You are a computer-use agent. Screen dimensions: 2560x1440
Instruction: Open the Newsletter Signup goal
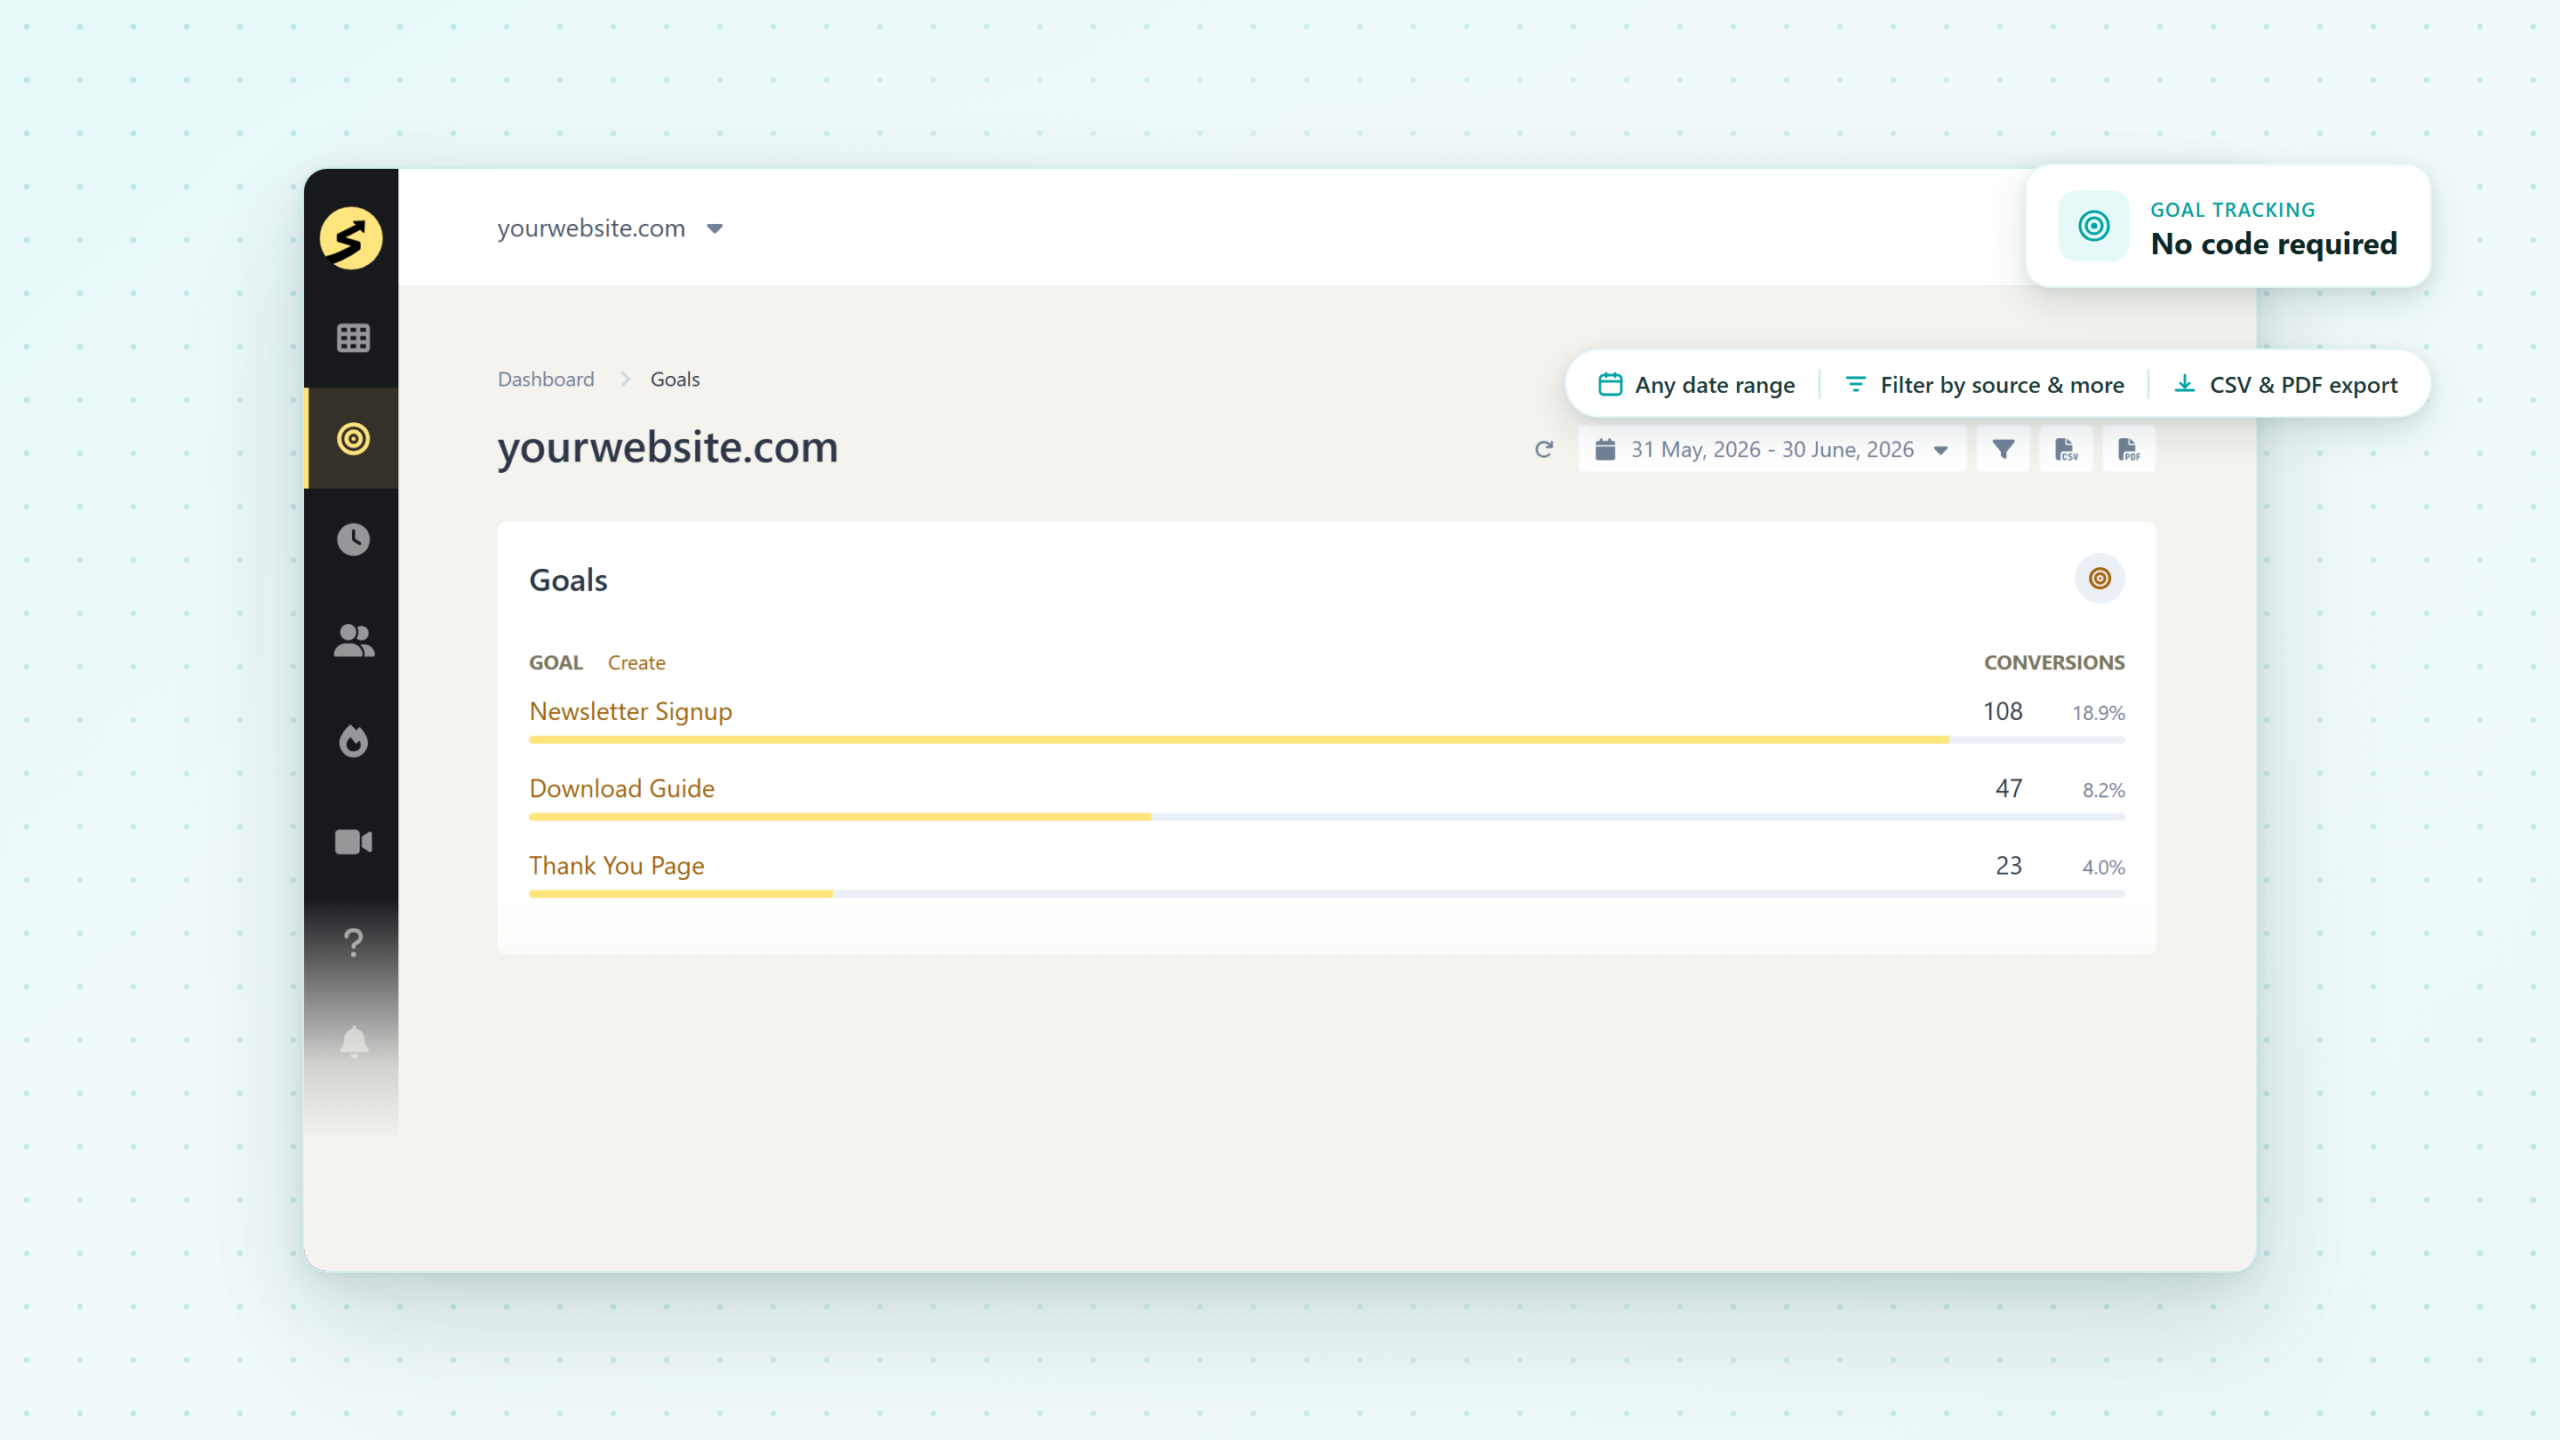[x=631, y=711]
